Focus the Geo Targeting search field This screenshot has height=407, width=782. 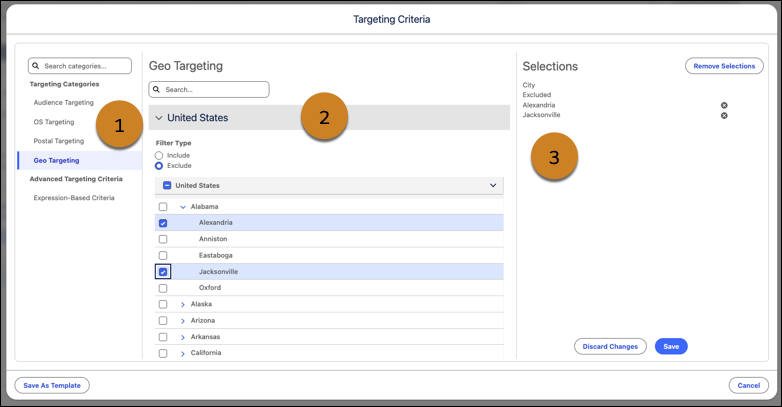point(209,89)
